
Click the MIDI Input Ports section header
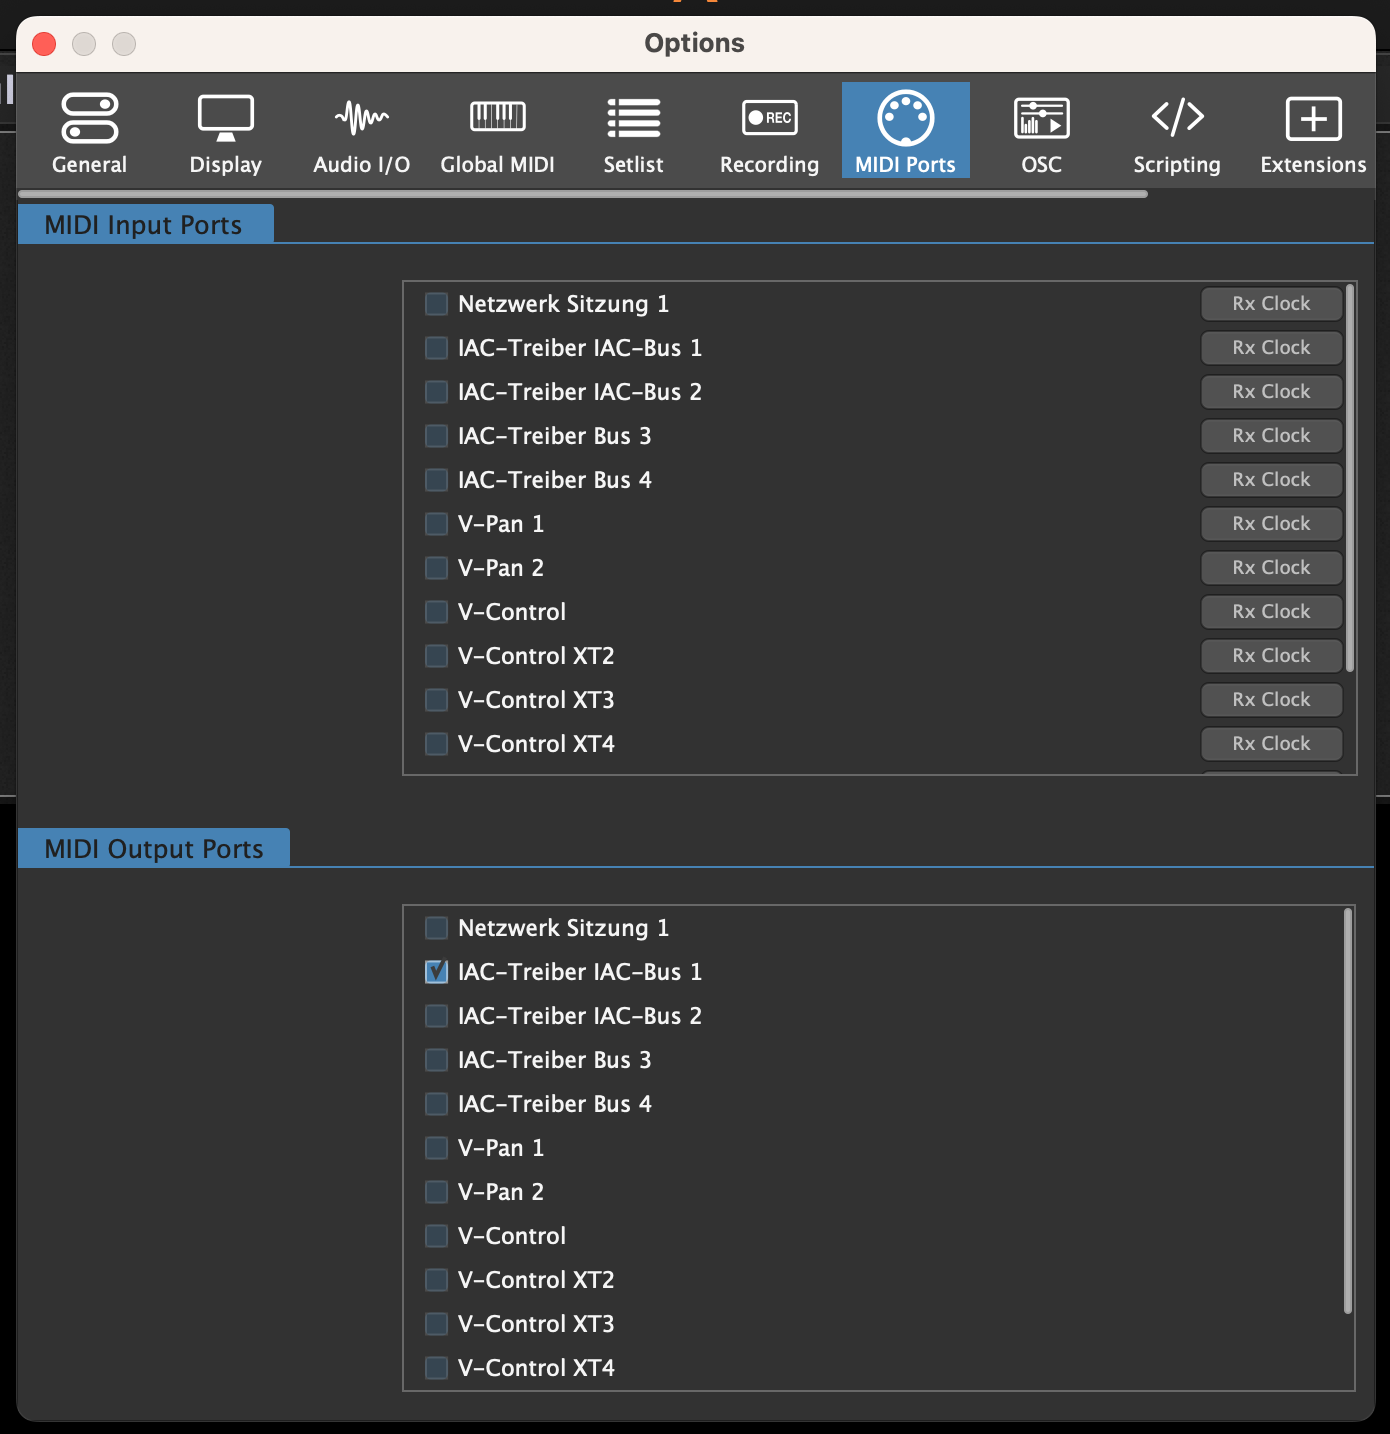(145, 224)
